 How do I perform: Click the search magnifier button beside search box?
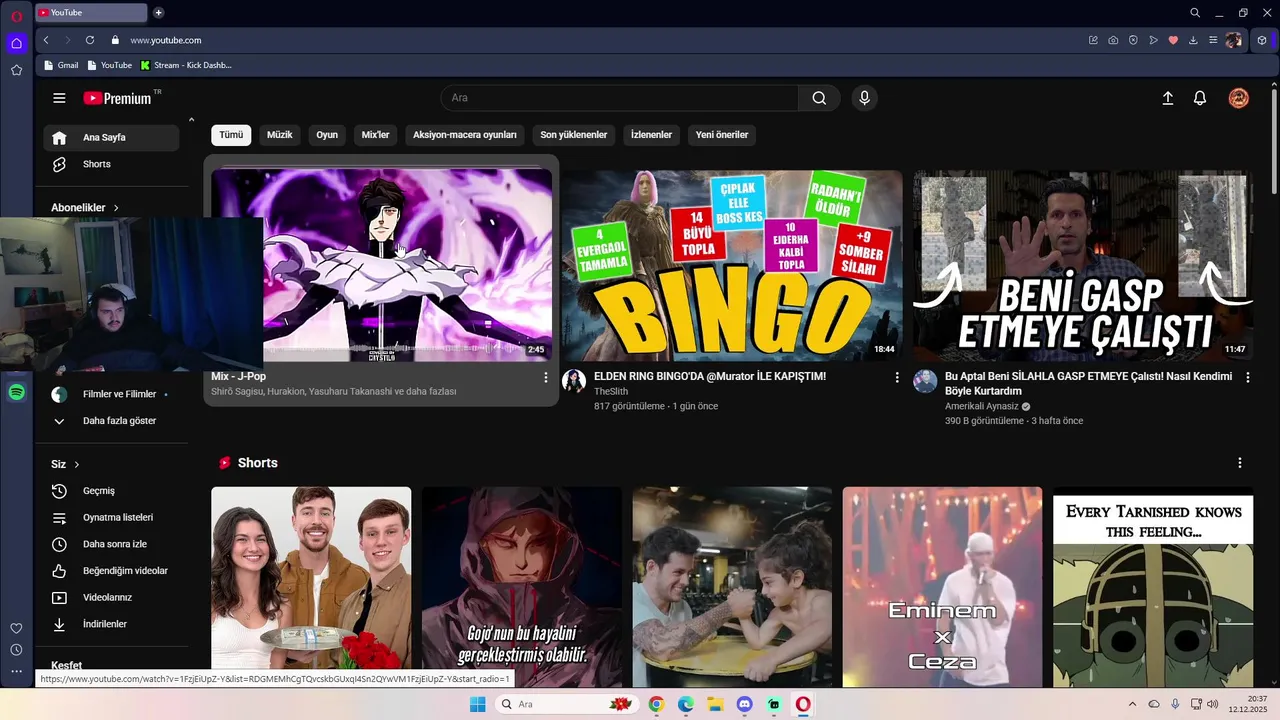(x=819, y=98)
